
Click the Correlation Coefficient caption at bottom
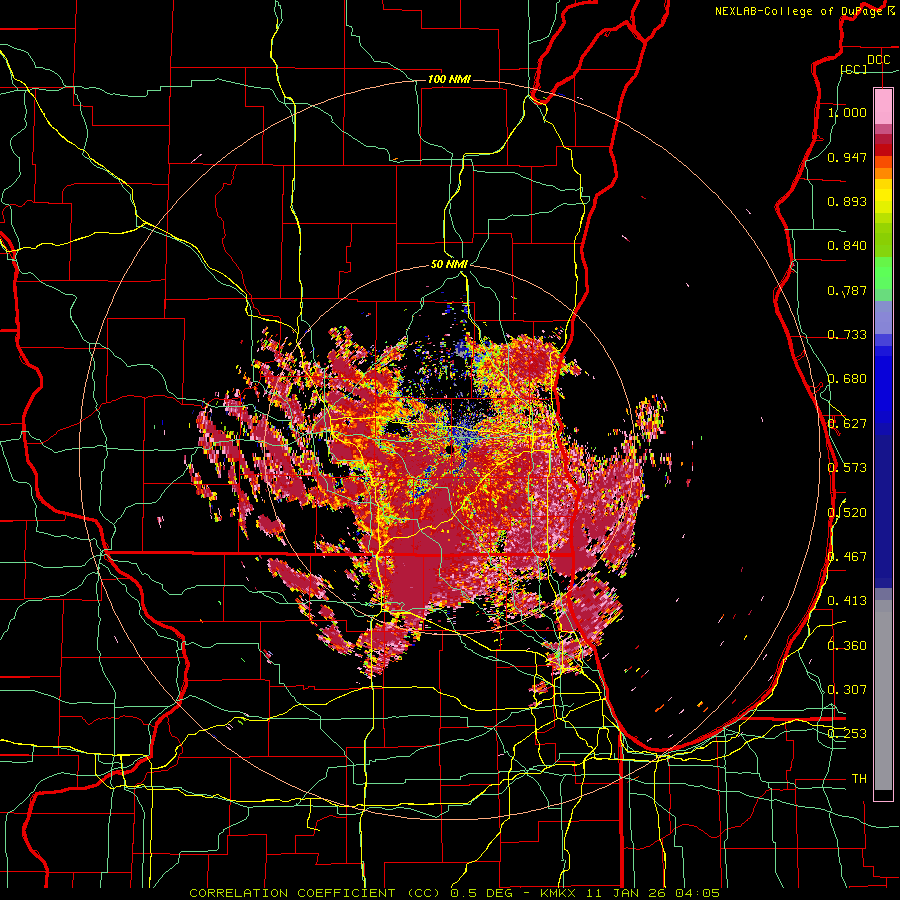tap(454, 893)
